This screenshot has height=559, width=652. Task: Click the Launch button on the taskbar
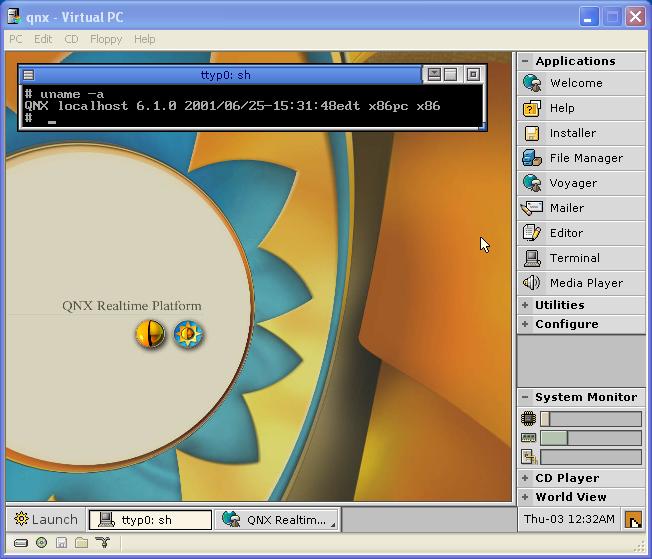click(x=46, y=519)
